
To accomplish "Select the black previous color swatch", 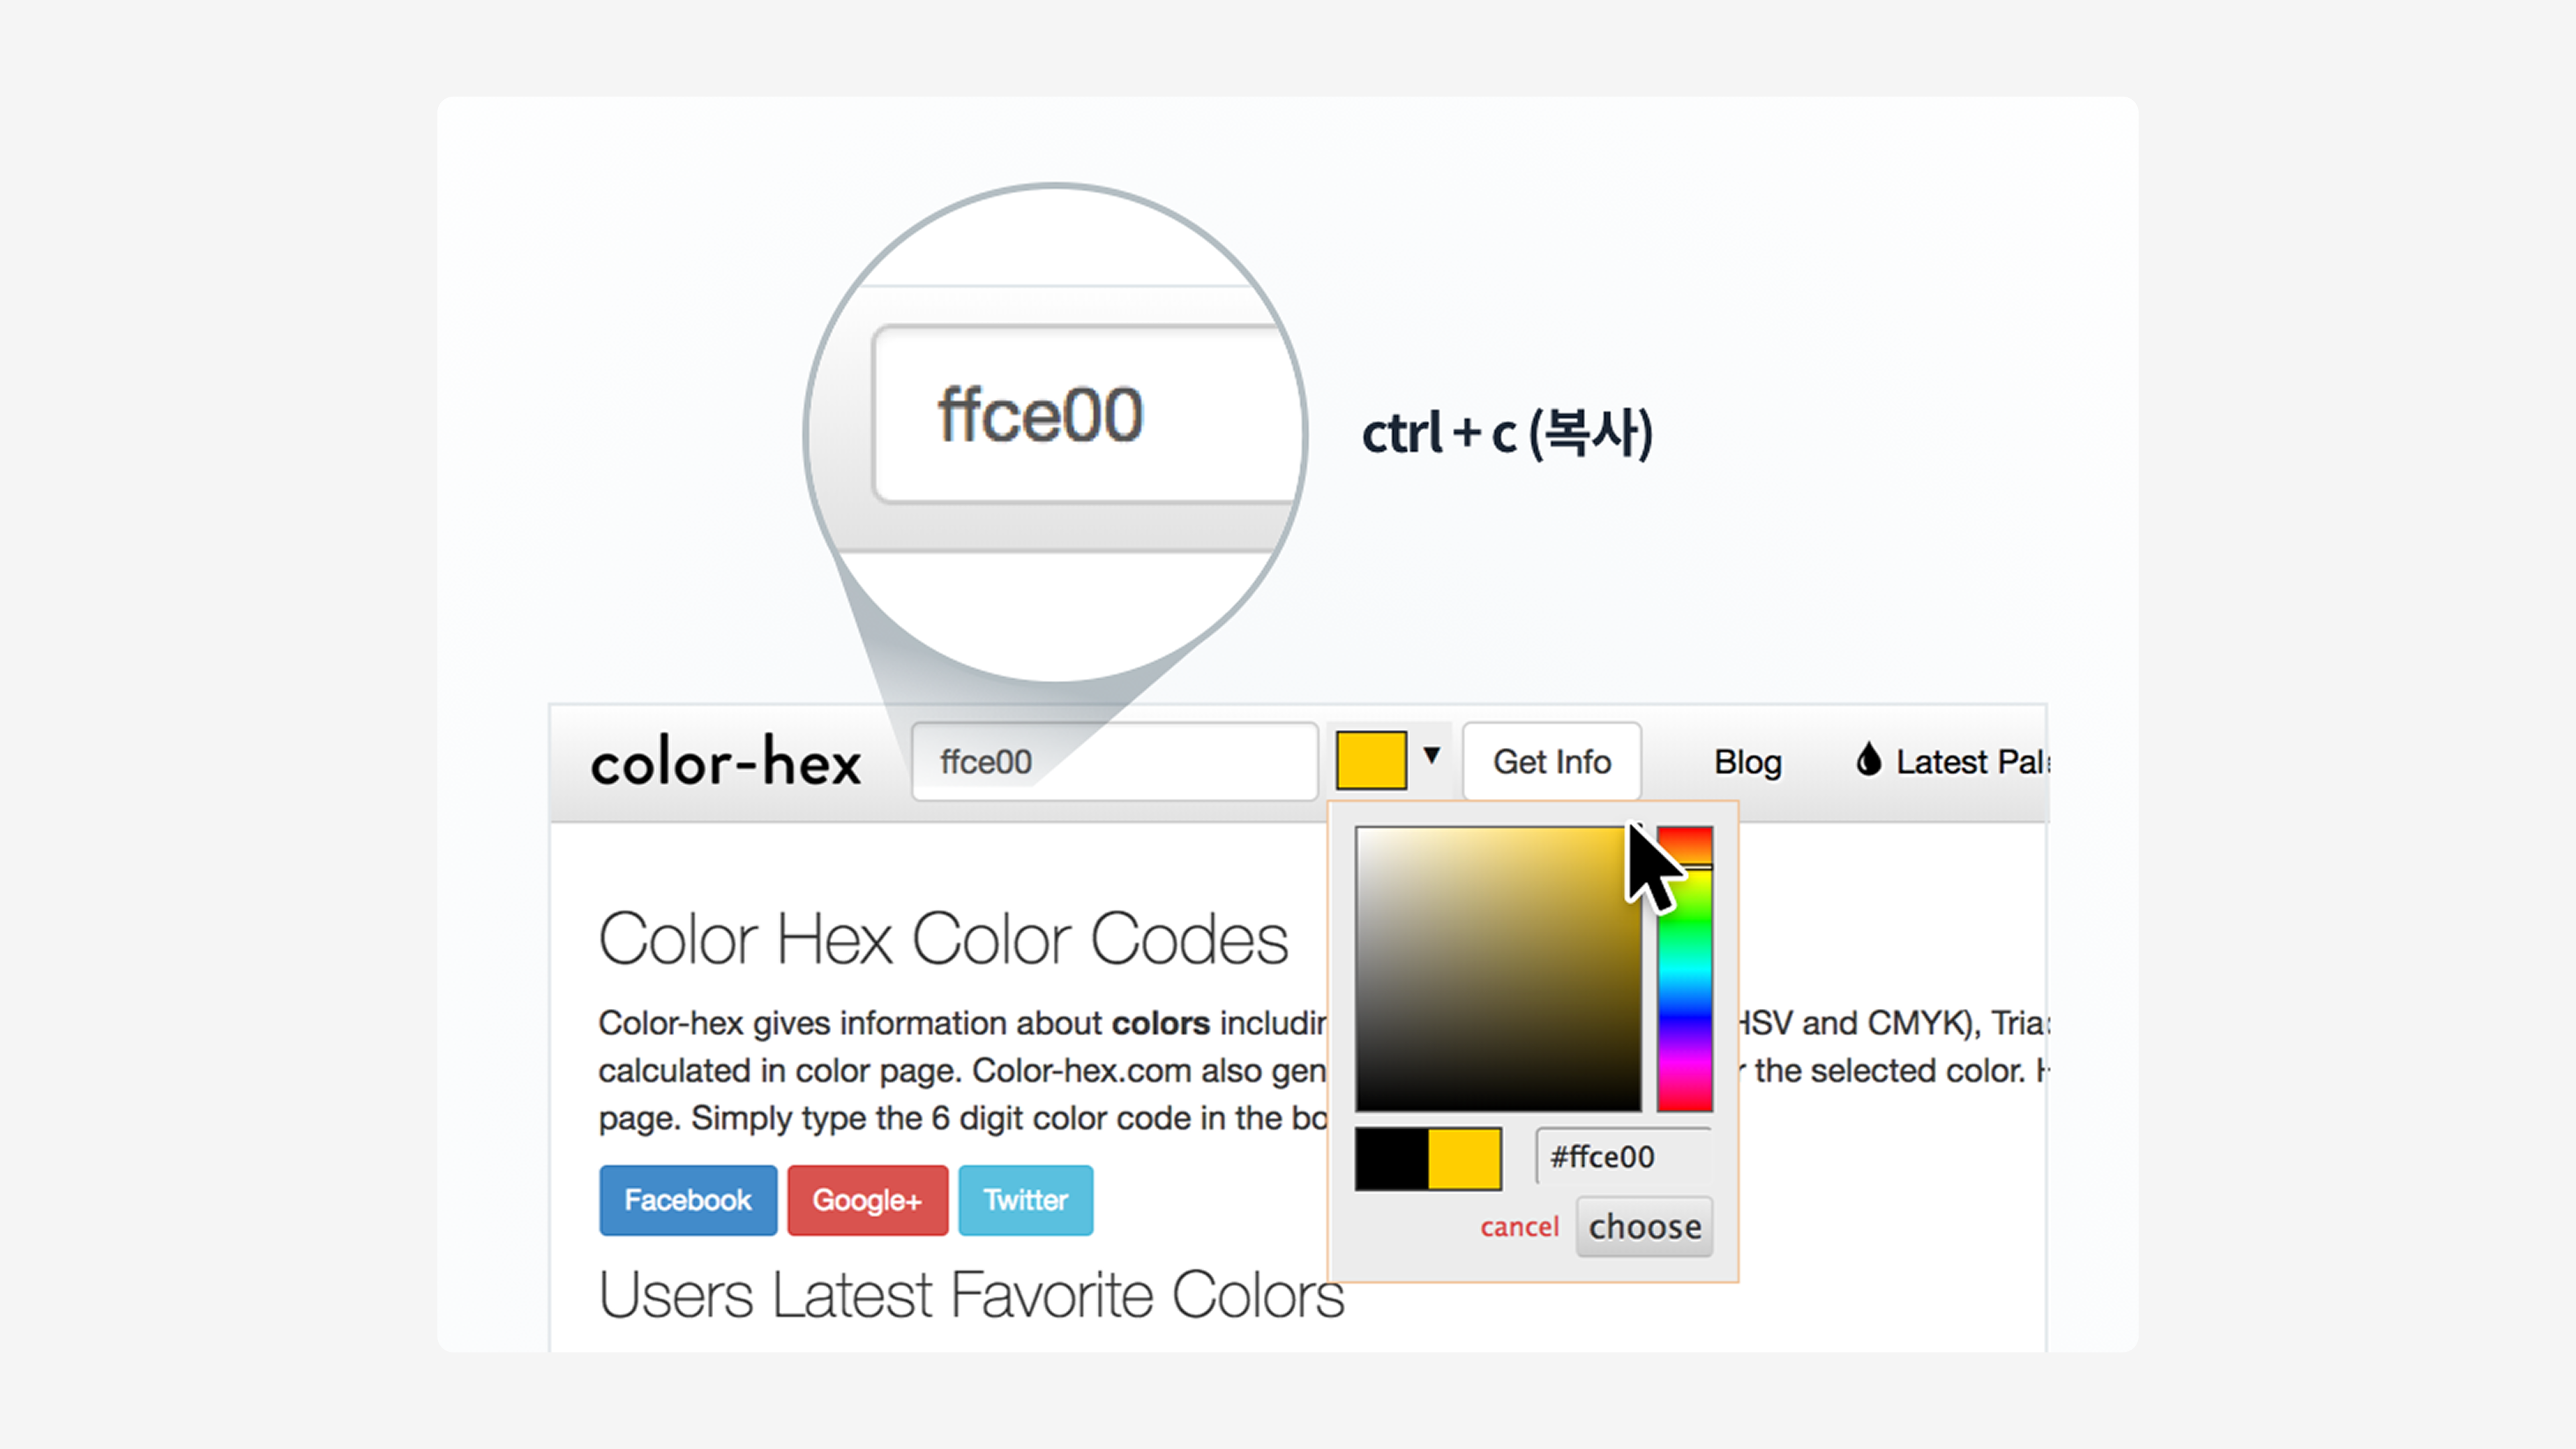I will (x=1391, y=1159).
